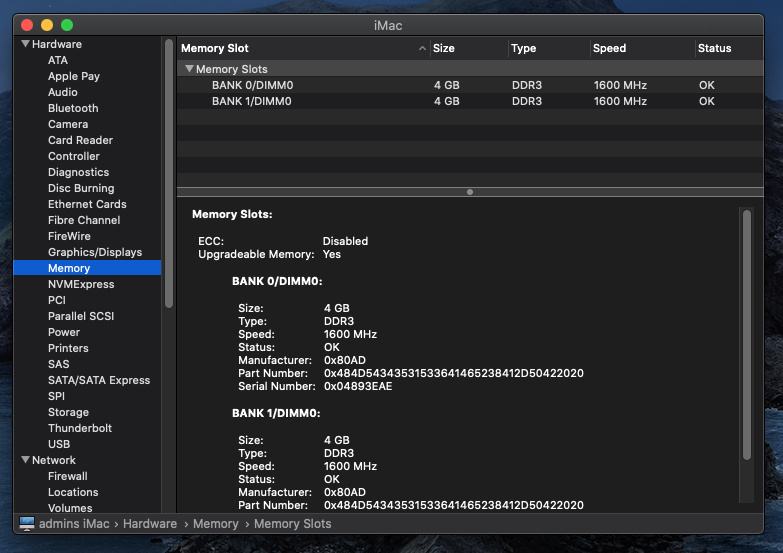Collapse the Network section disclosure triangle
The width and height of the screenshot is (783, 553).
(25, 460)
